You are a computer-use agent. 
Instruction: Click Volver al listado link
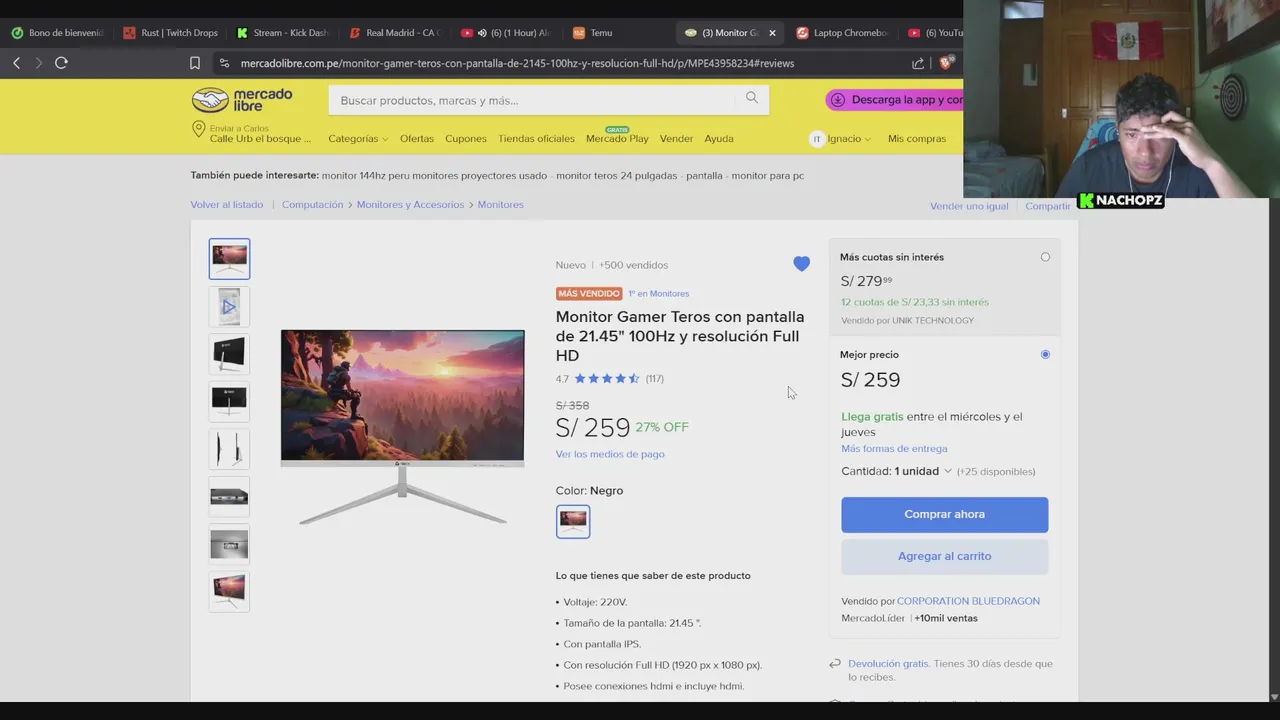(227, 205)
